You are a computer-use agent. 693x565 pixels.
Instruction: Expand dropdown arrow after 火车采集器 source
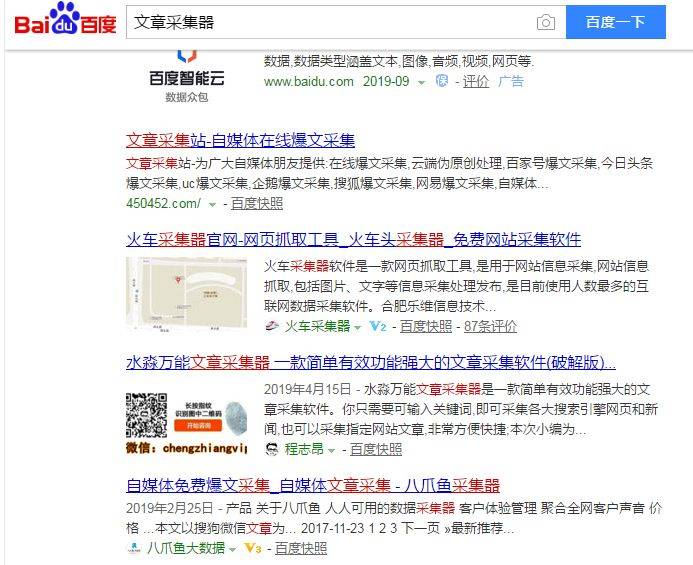click(358, 328)
